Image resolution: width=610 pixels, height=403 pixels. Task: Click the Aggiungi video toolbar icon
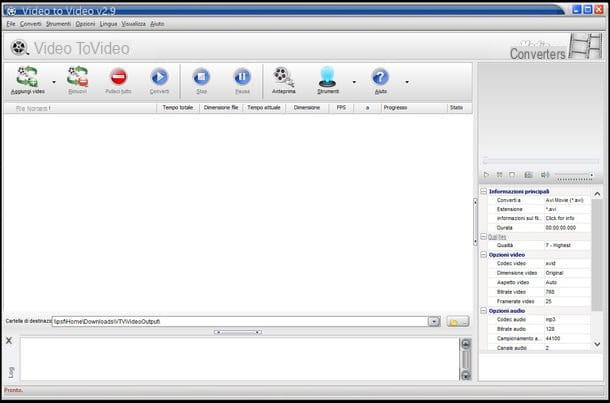(28, 76)
